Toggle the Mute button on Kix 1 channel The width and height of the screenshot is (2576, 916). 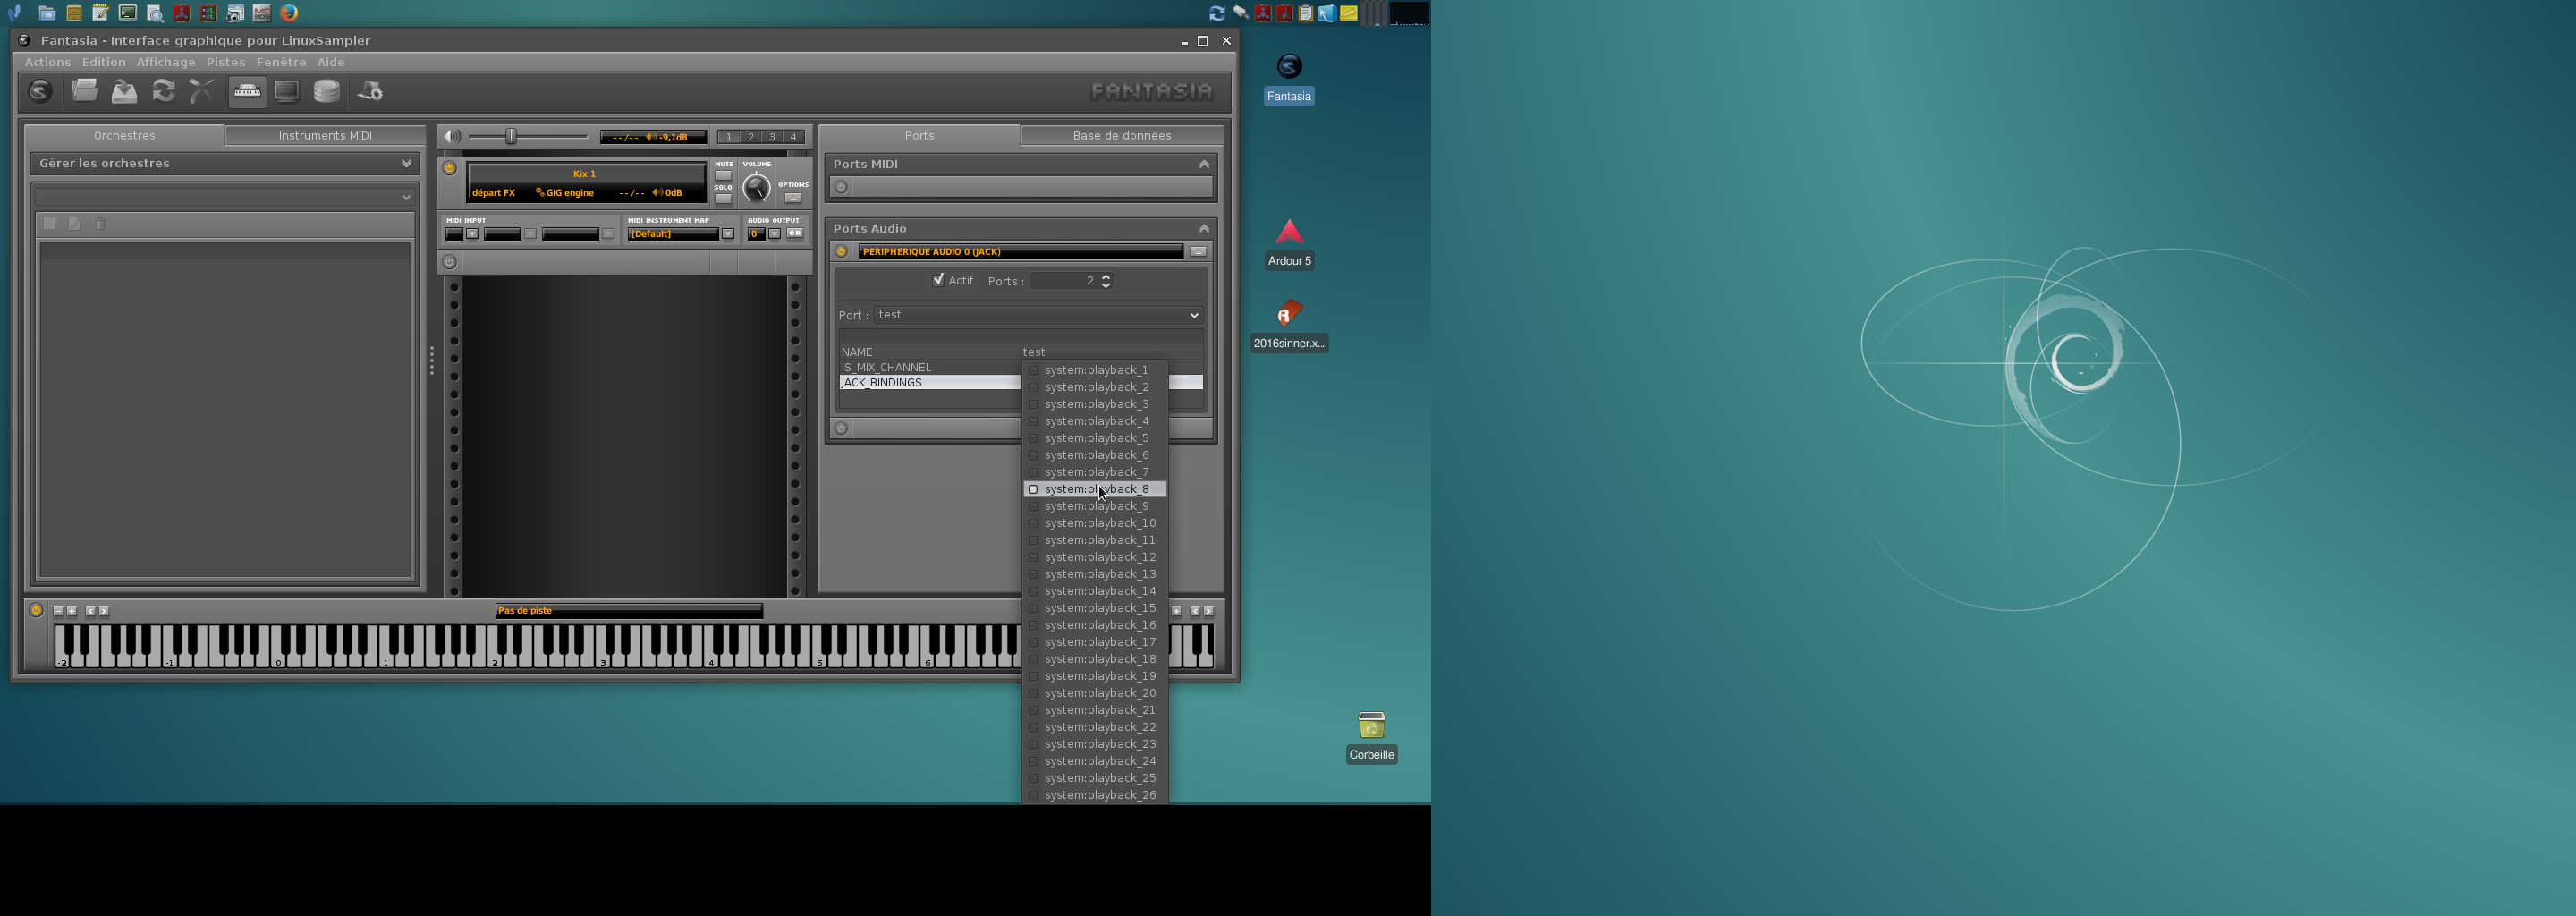coord(723,175)
